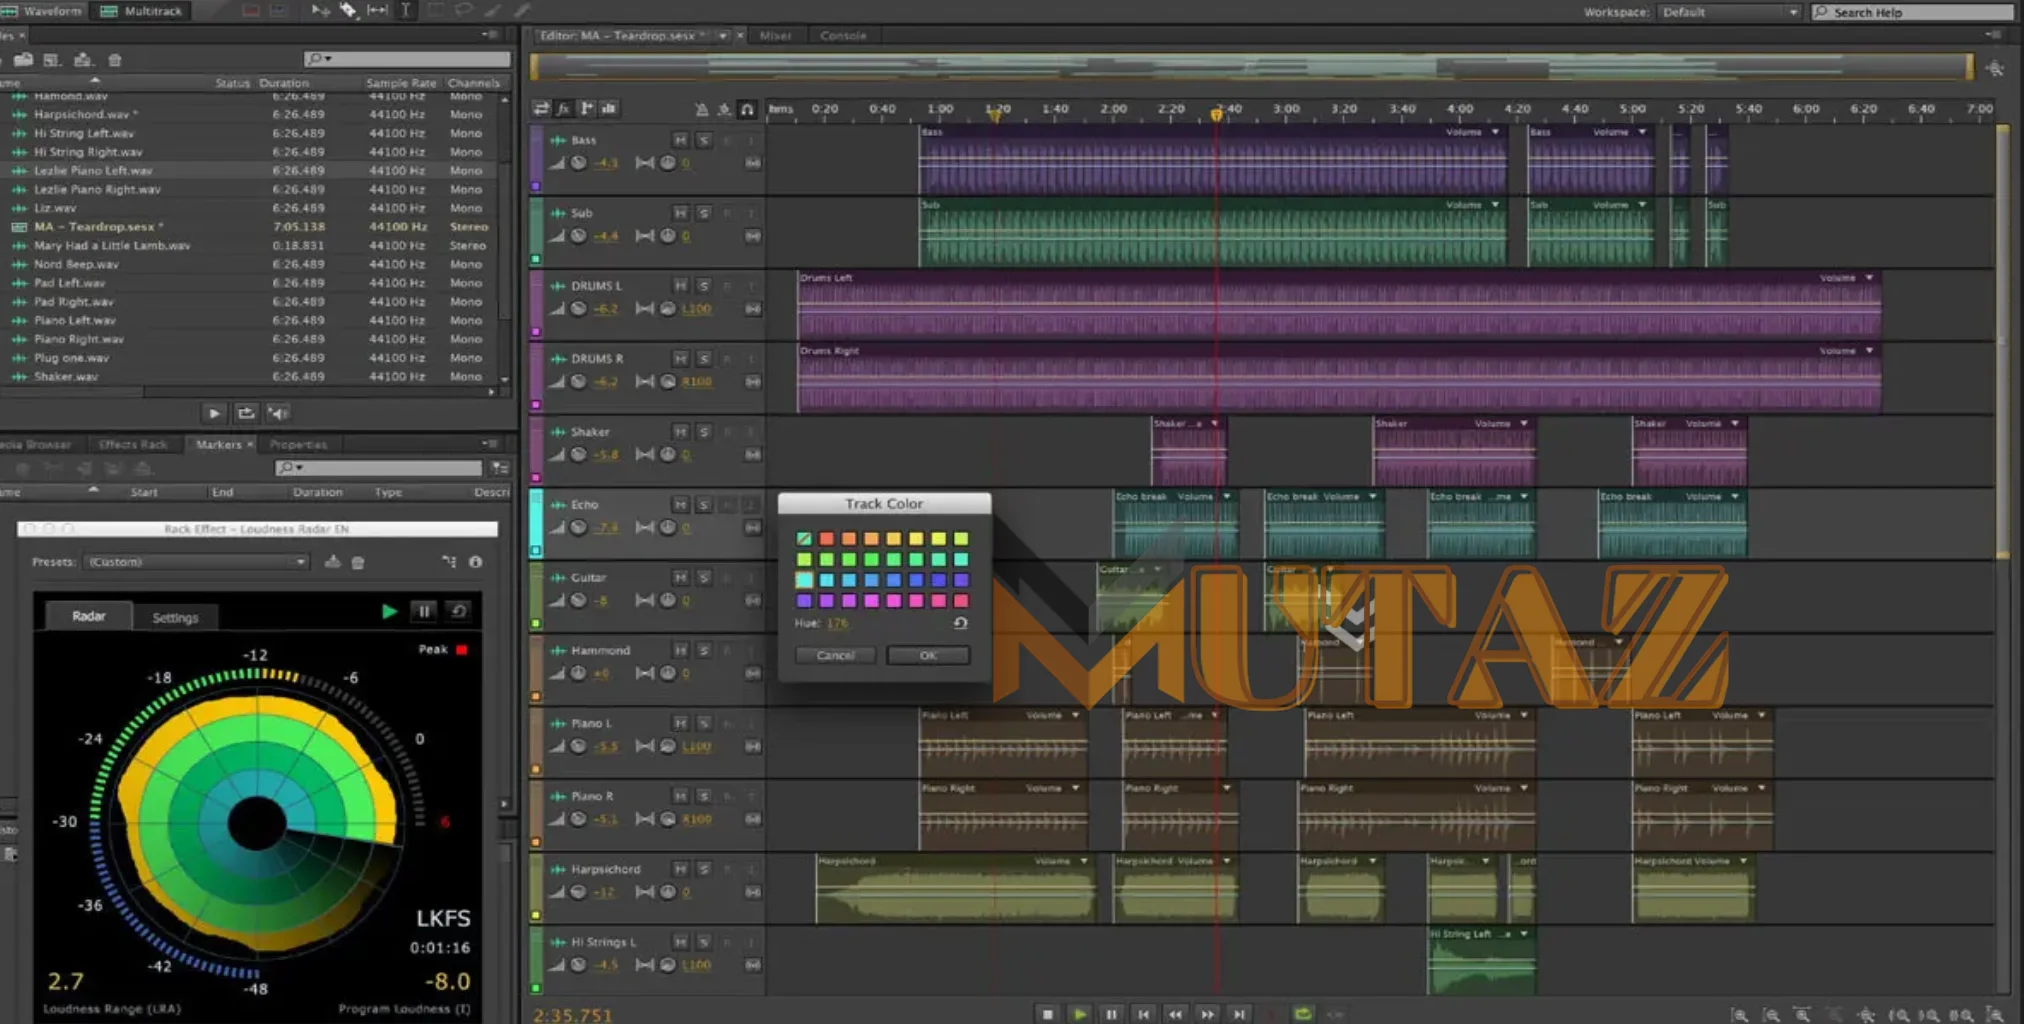Open Volume dropdown on first Harpsichord clip
The width and height of the screenshot is (2024, 1024).
point(1083,861)
